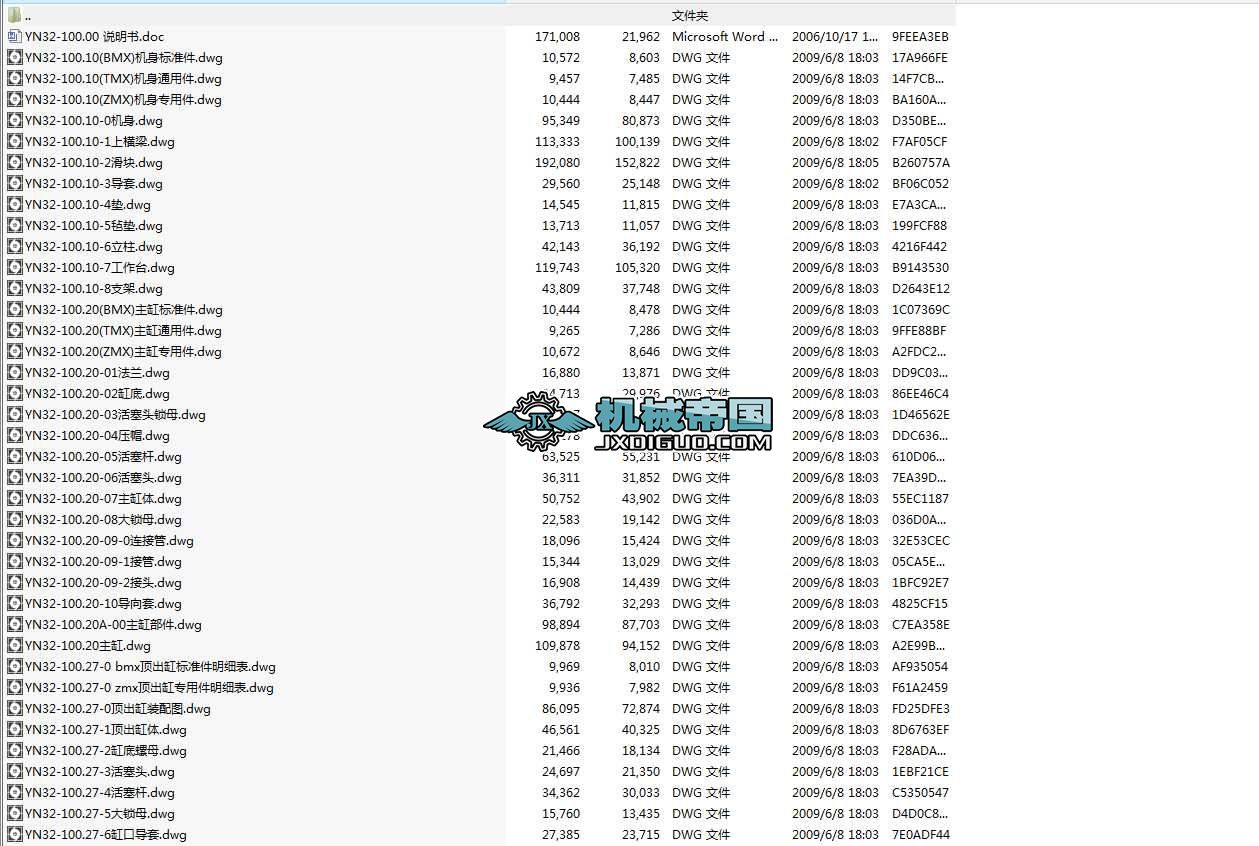Click date 2006/10/17 of 说明书.doc
1259x846 pixels.
(836, 36)
